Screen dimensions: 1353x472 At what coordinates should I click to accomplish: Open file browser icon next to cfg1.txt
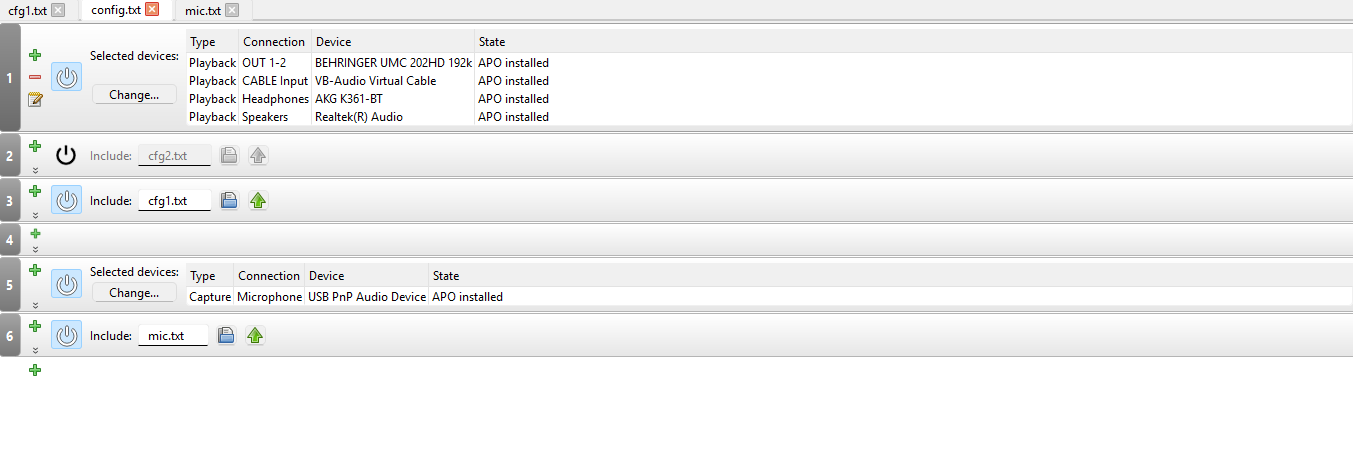click(x=229, y=201)
